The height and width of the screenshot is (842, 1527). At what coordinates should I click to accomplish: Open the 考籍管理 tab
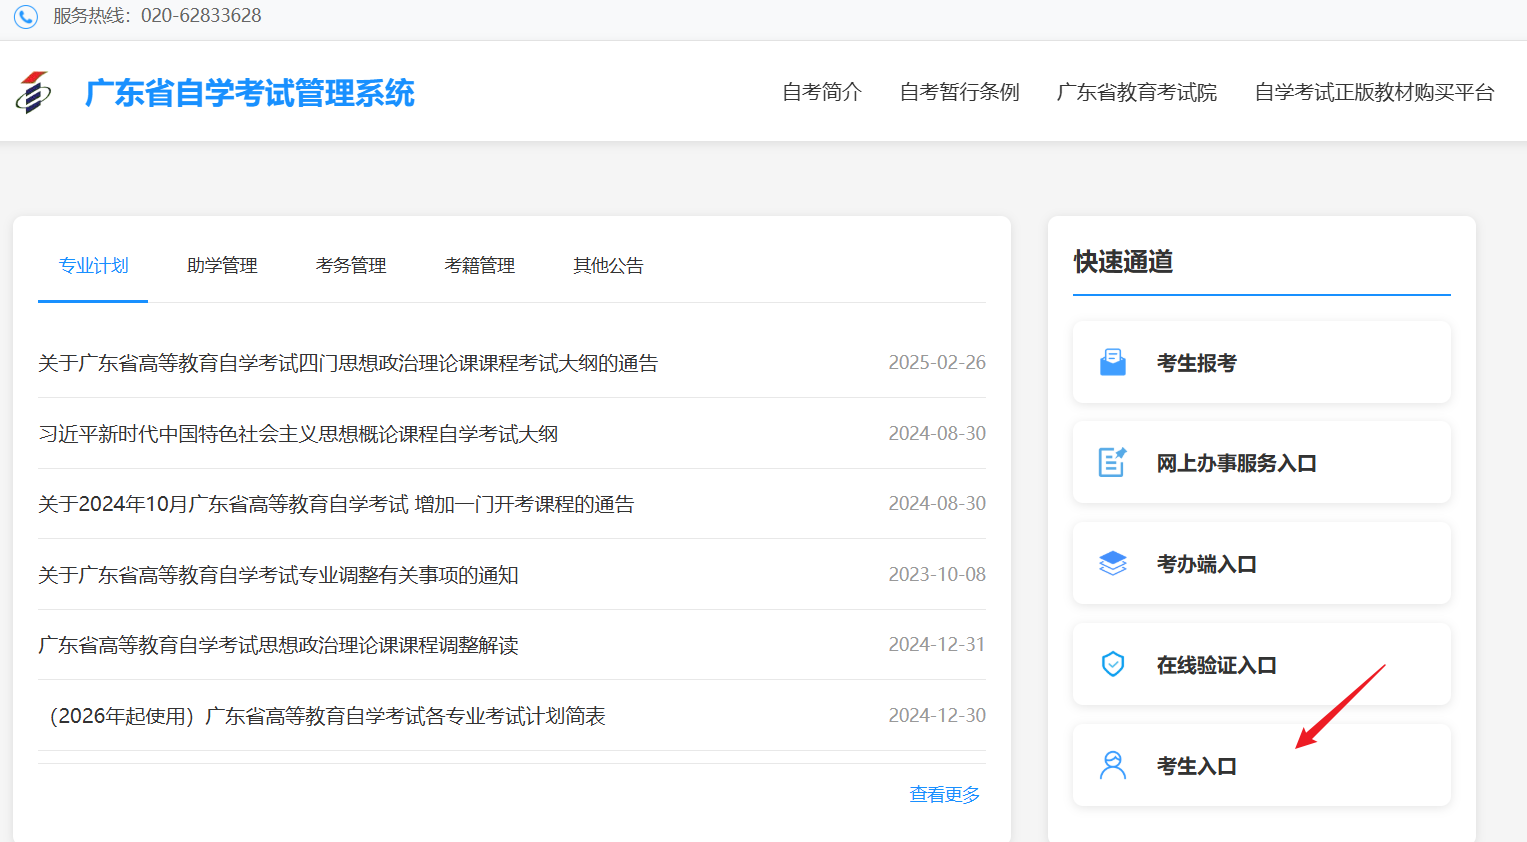(479, 265)
